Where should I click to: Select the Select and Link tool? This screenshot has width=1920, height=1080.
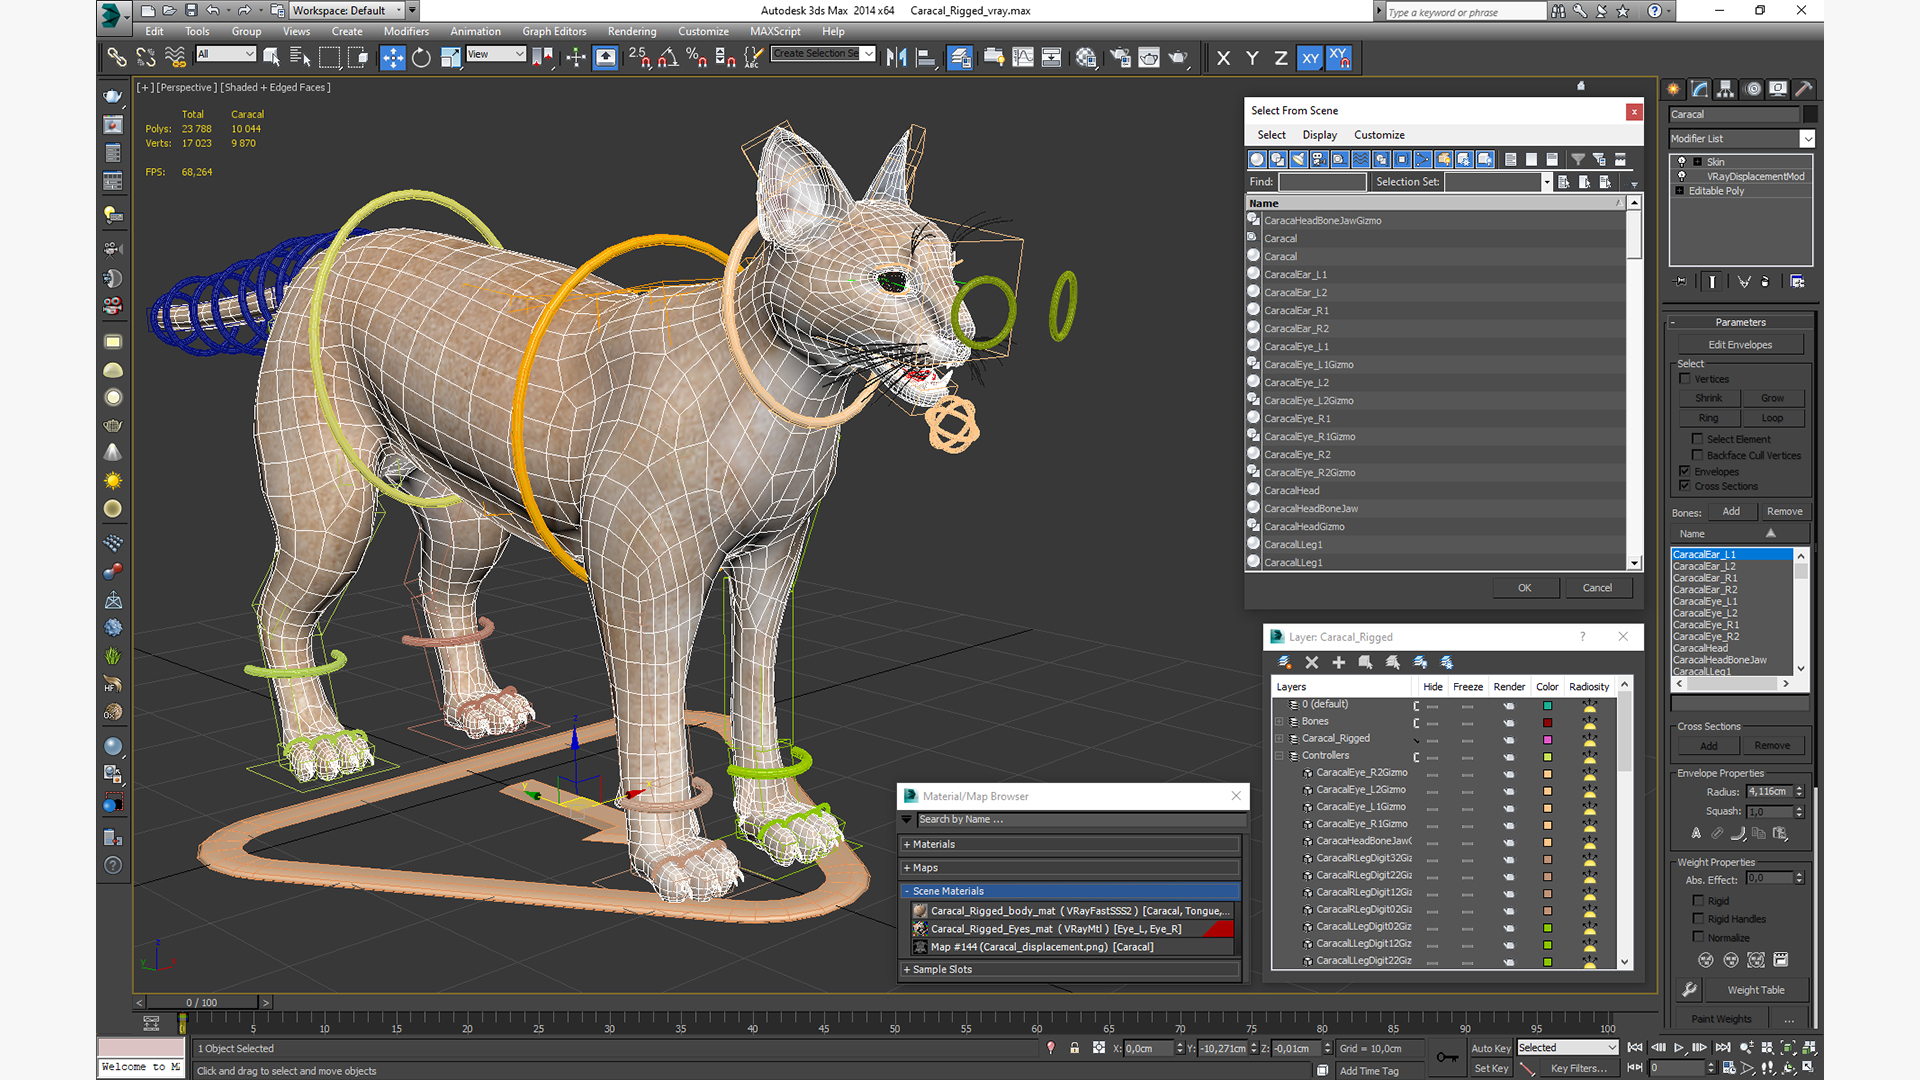point(117,57)
